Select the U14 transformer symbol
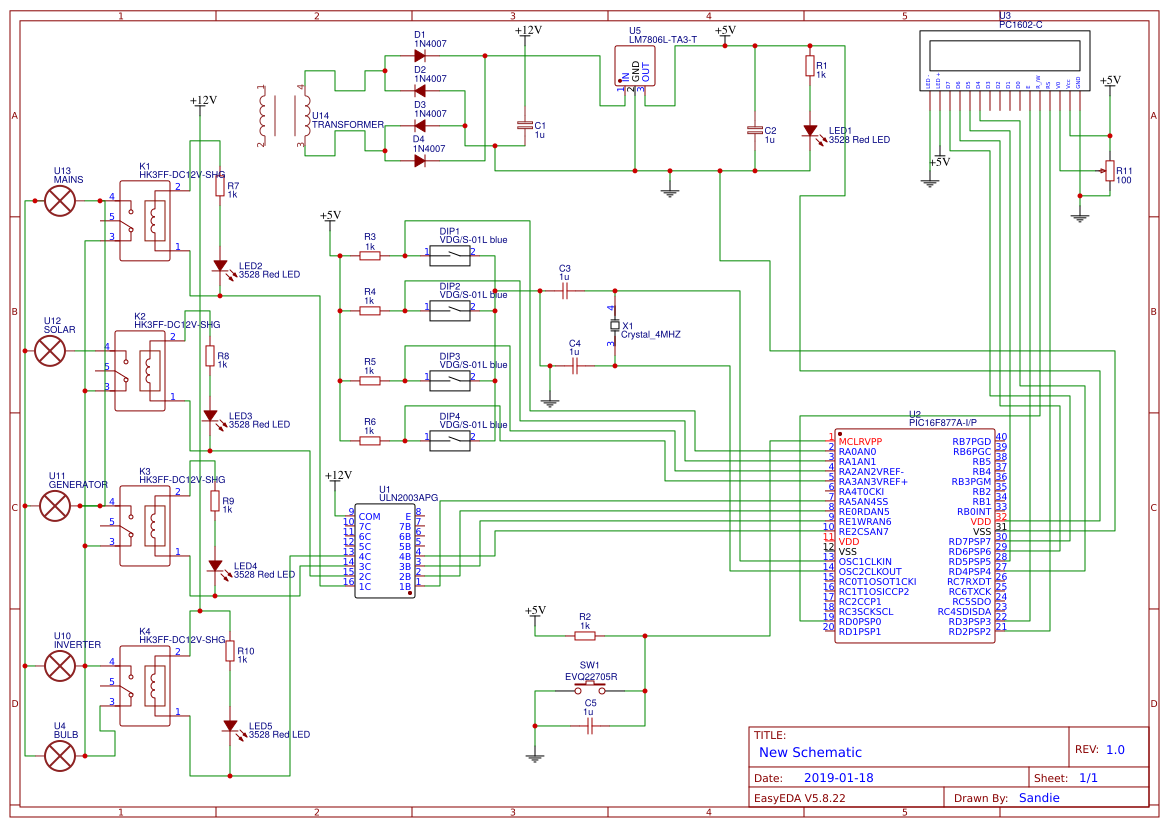Image resolution: width=1169 pixels, height=827 pixels. [x=285, y=116]
